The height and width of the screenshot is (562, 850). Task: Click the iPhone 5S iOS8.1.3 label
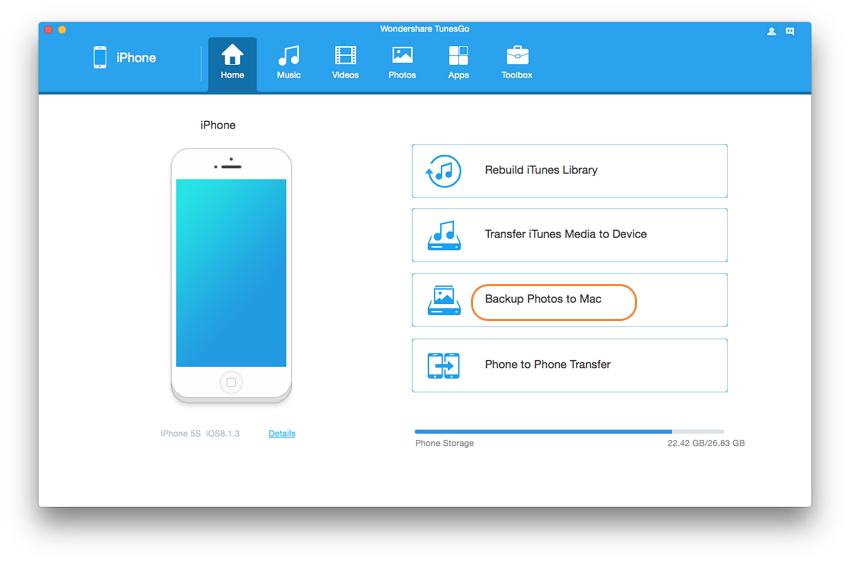tap(200, 434)
